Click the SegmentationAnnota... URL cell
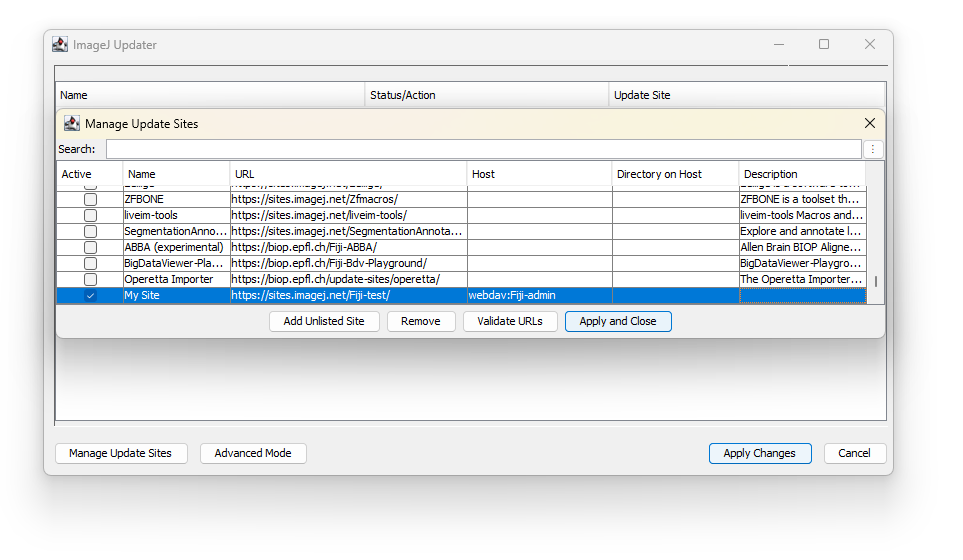Image resolution: width=963 pixels, height=560 pixels. click(x=349, y=231)
